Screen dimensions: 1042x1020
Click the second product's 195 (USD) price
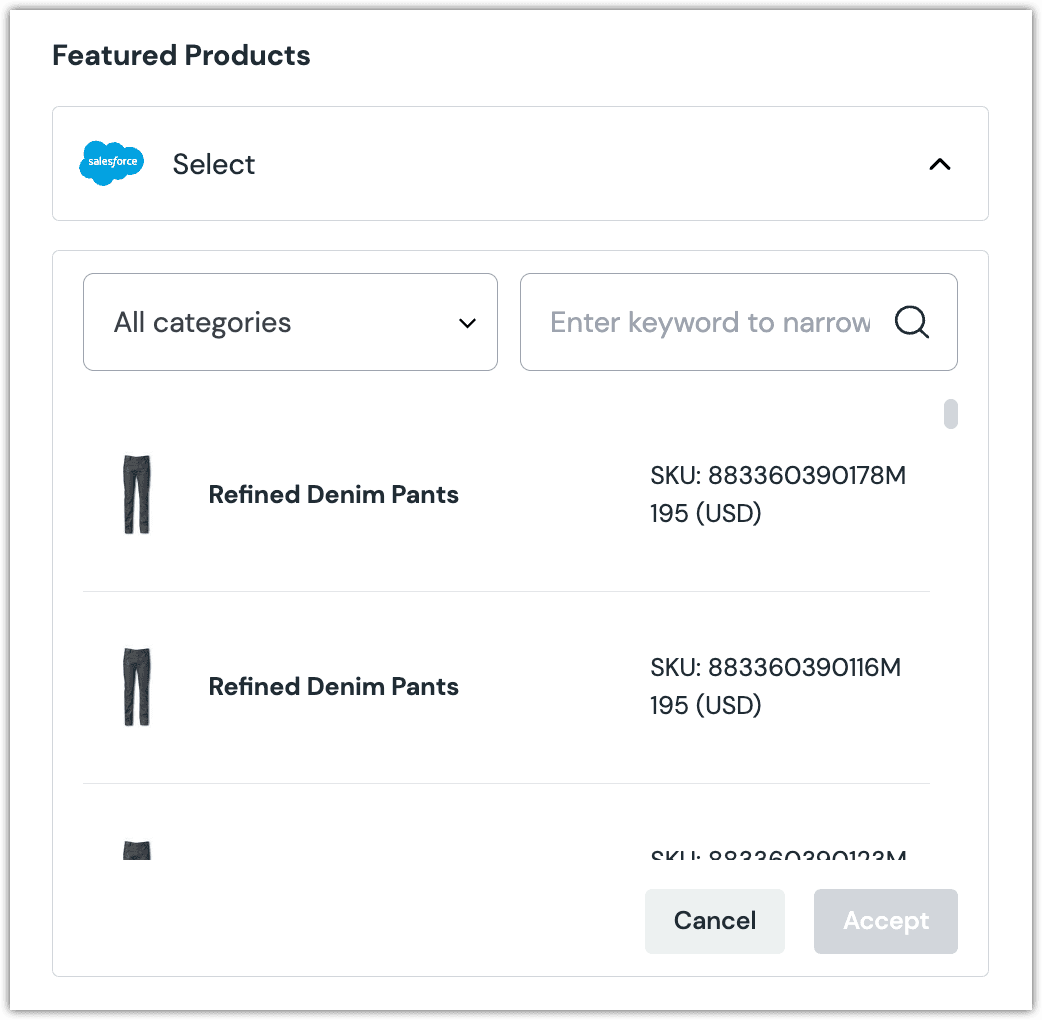[x=706, y=706]
